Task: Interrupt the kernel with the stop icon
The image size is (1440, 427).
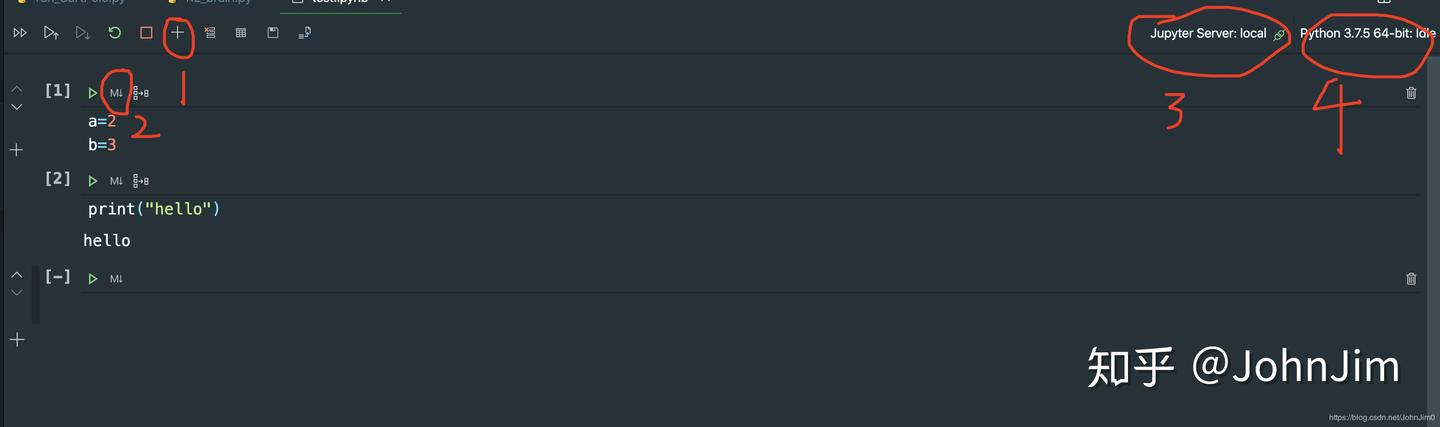Action: pos(146,33)
